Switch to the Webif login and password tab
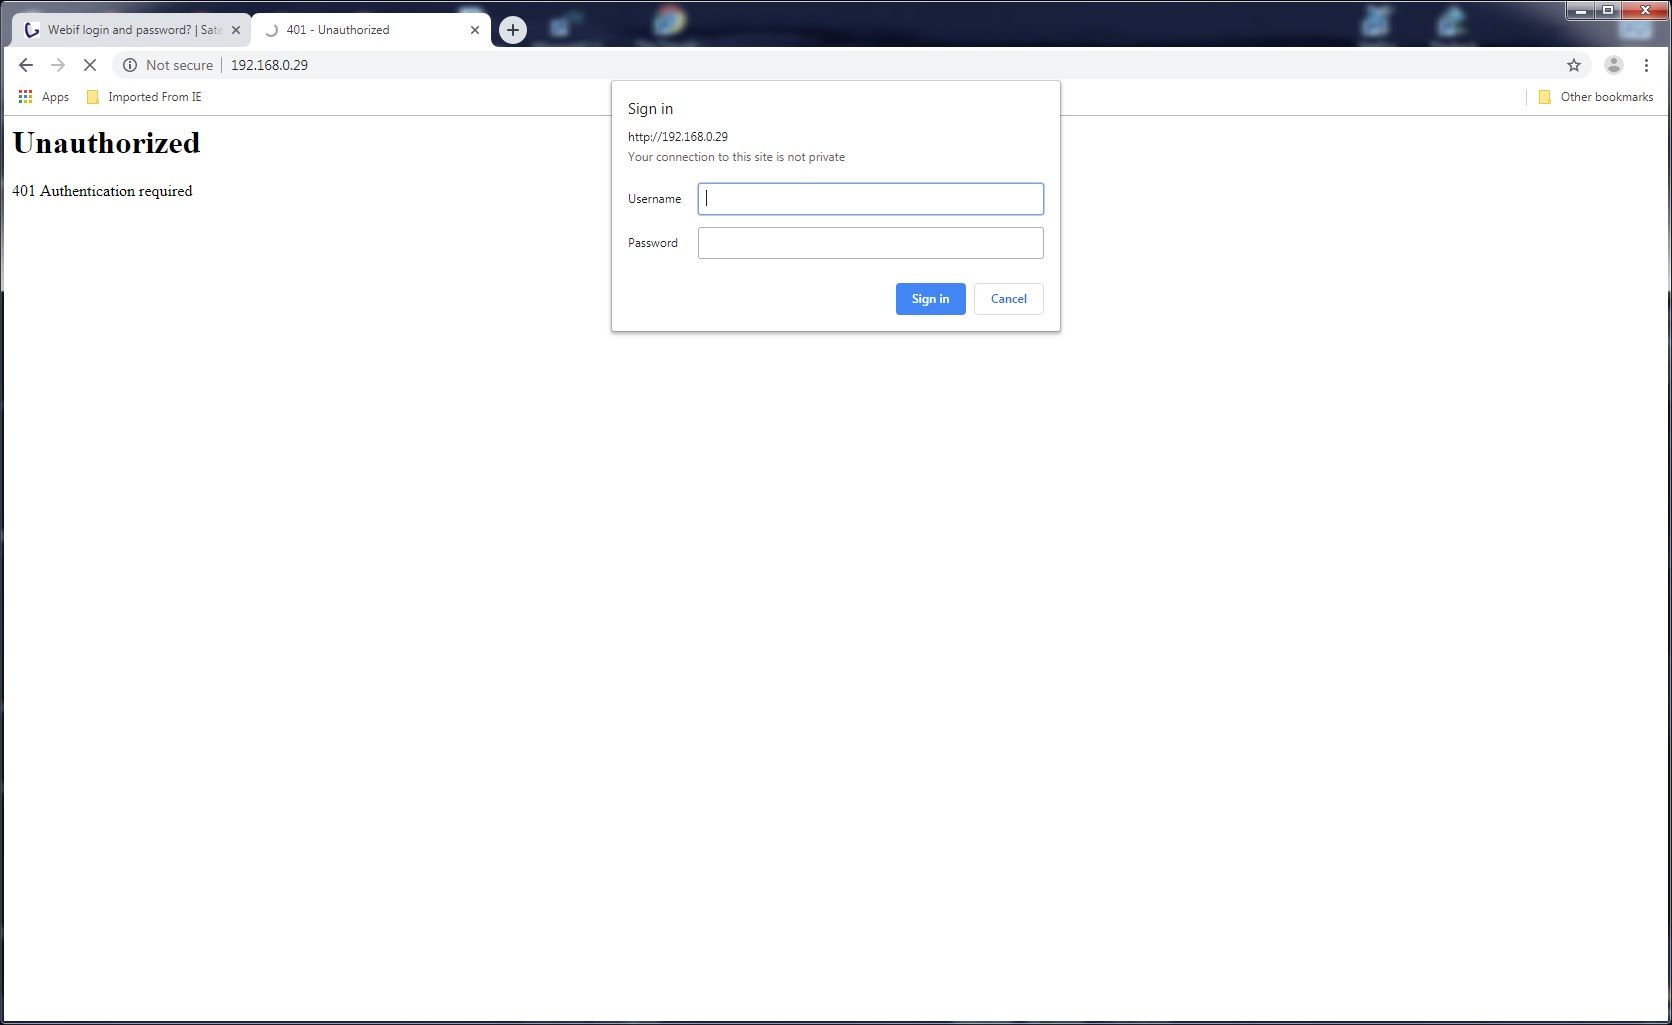Screen dimensions: 1672x1025 pos(130,30)
